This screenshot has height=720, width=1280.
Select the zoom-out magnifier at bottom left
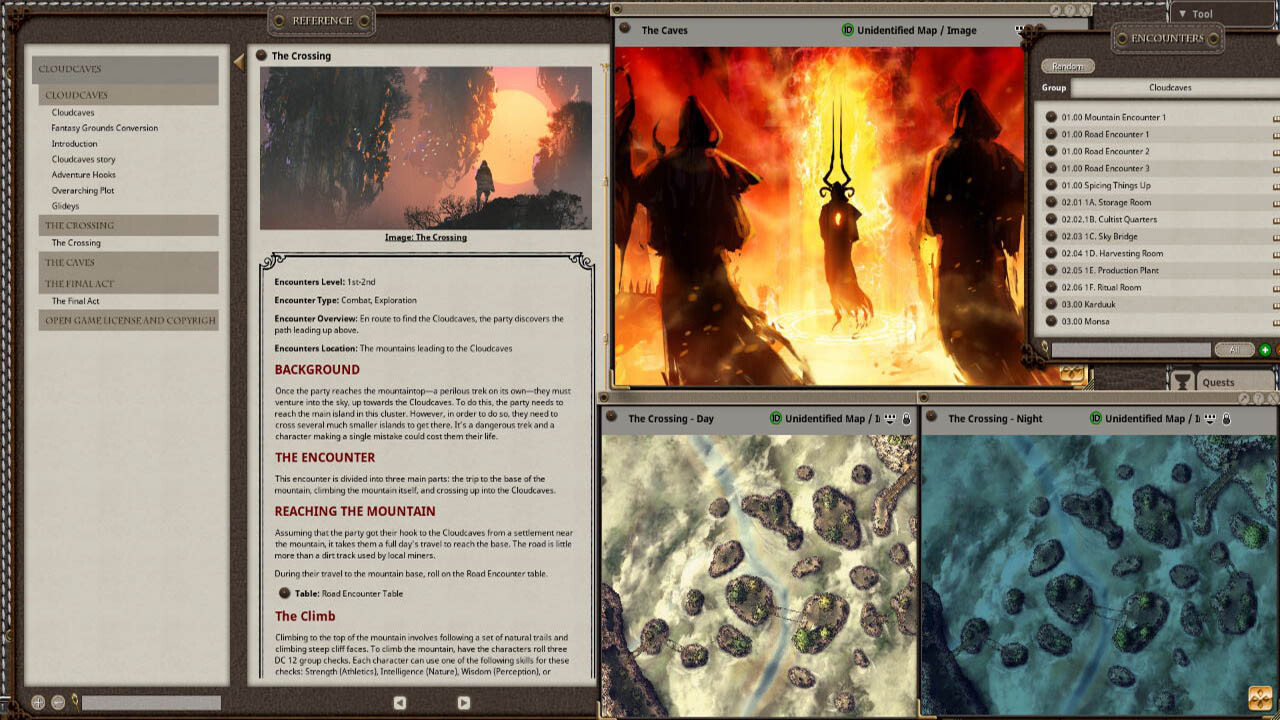click(x=57, y=702)
